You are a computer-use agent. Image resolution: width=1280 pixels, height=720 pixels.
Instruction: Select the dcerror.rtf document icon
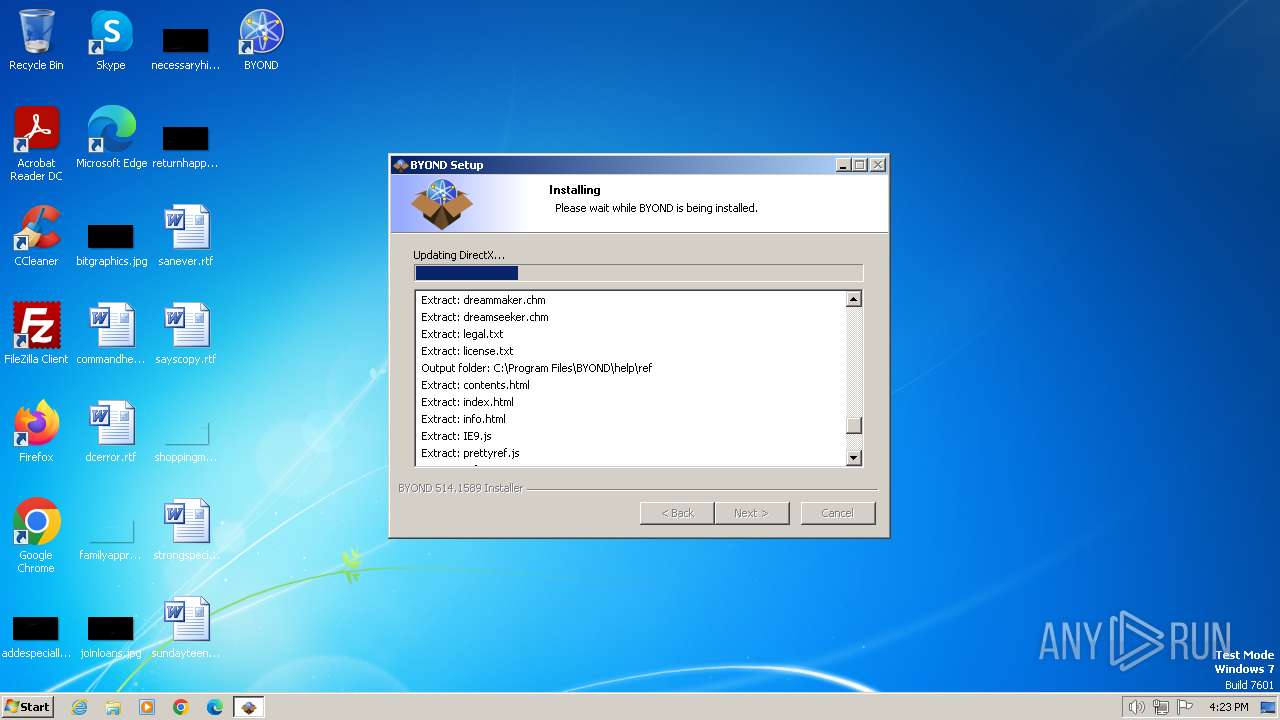coord(111,432)
